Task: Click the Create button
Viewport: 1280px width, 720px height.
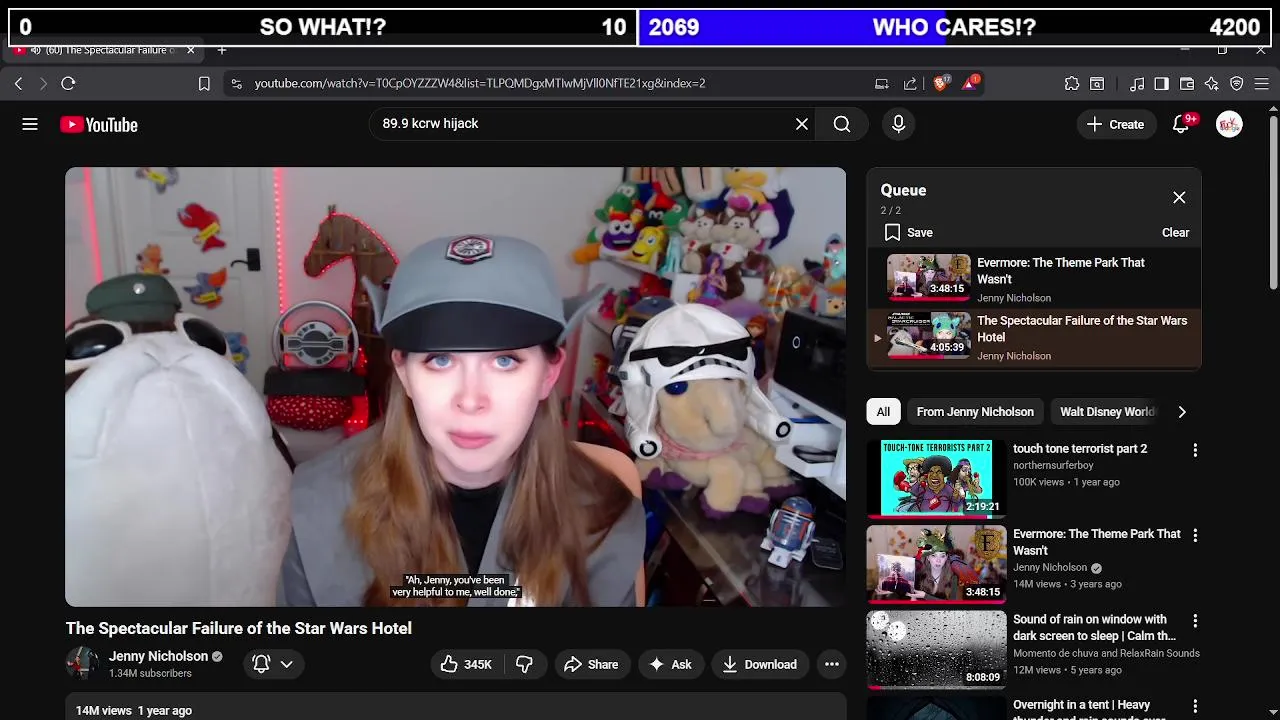Action: click(x=1115, y=124)
